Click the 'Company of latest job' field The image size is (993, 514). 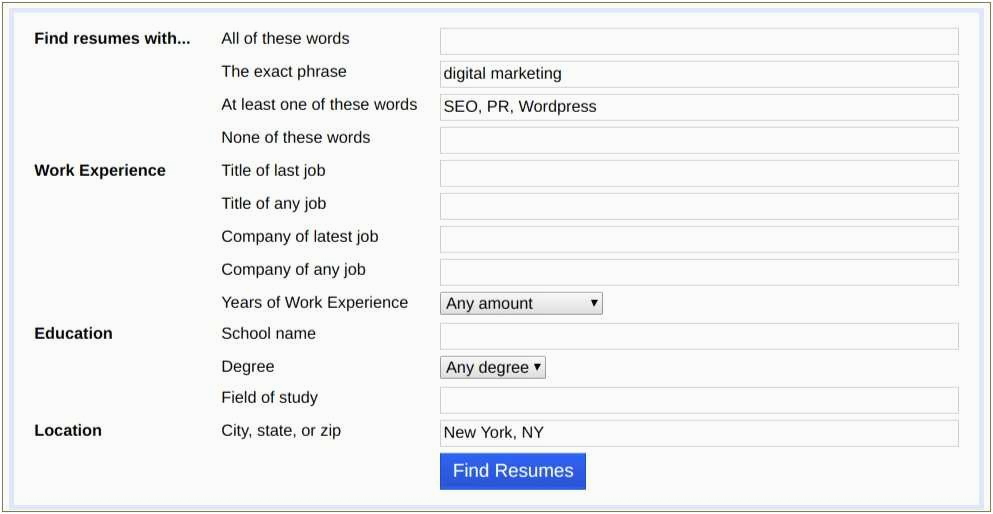[699, 239]
